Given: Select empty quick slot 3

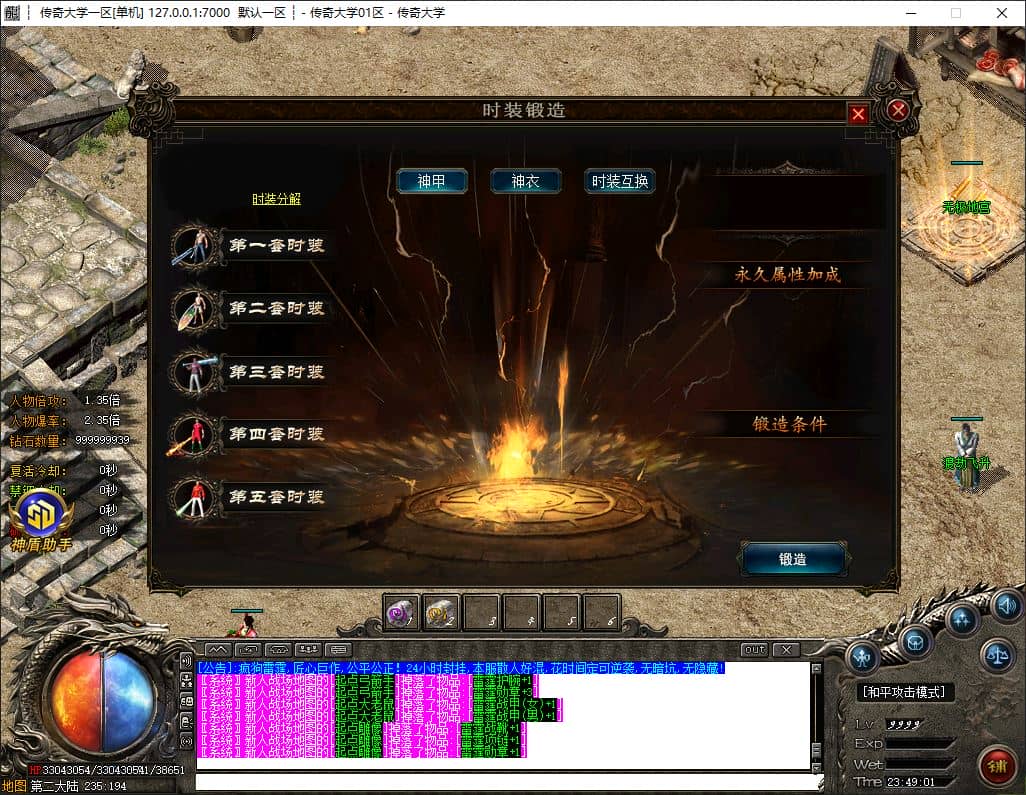Looking at the screenshot, I should pos(481,613).
